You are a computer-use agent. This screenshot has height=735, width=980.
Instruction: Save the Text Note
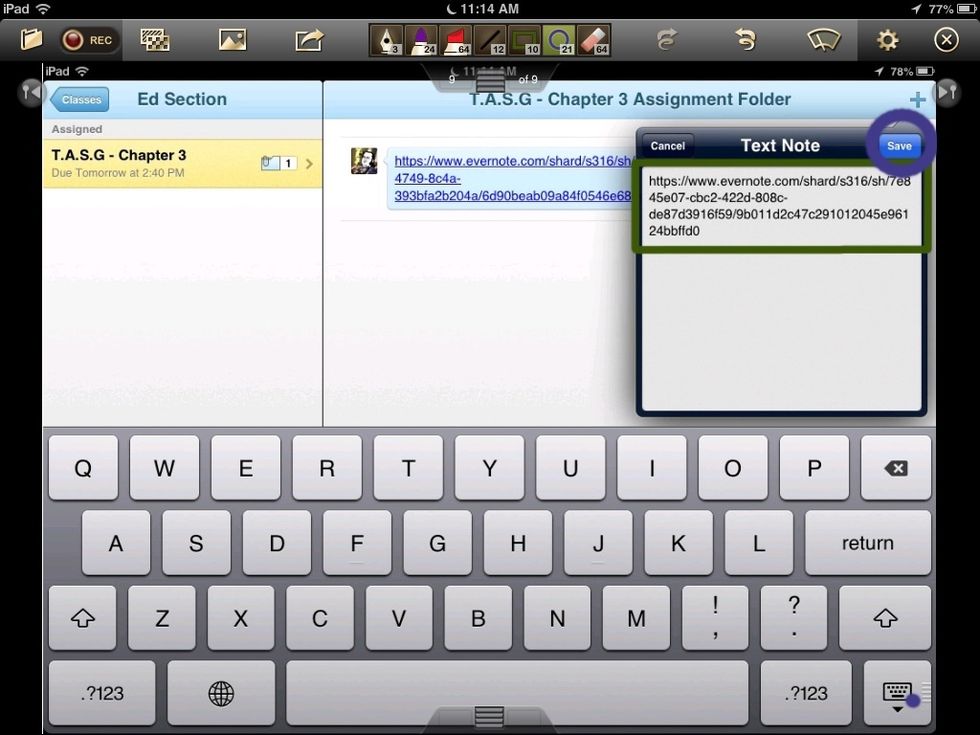(898, 145)
